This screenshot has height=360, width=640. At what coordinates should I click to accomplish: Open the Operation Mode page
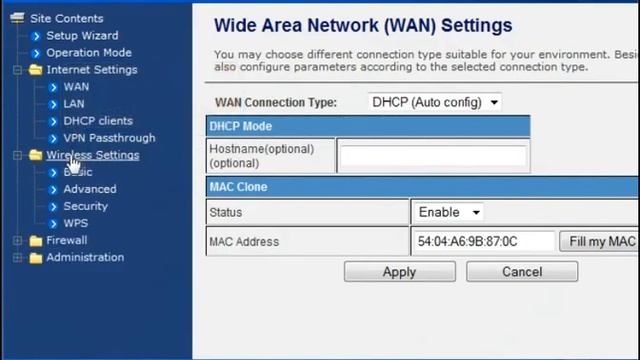(x=89, y=53)
